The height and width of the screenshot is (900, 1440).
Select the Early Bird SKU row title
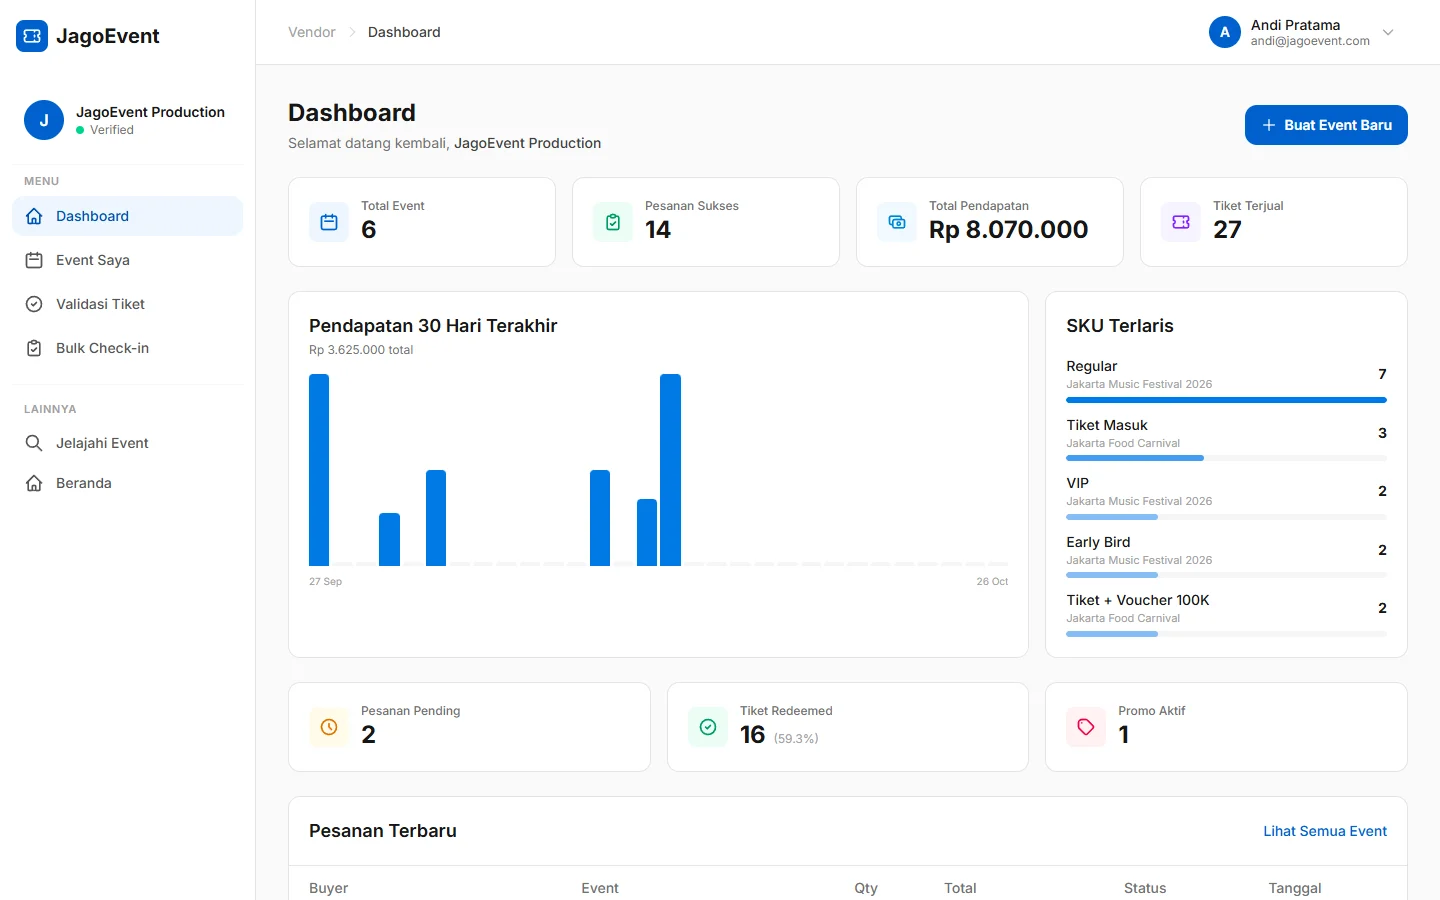1098,542
